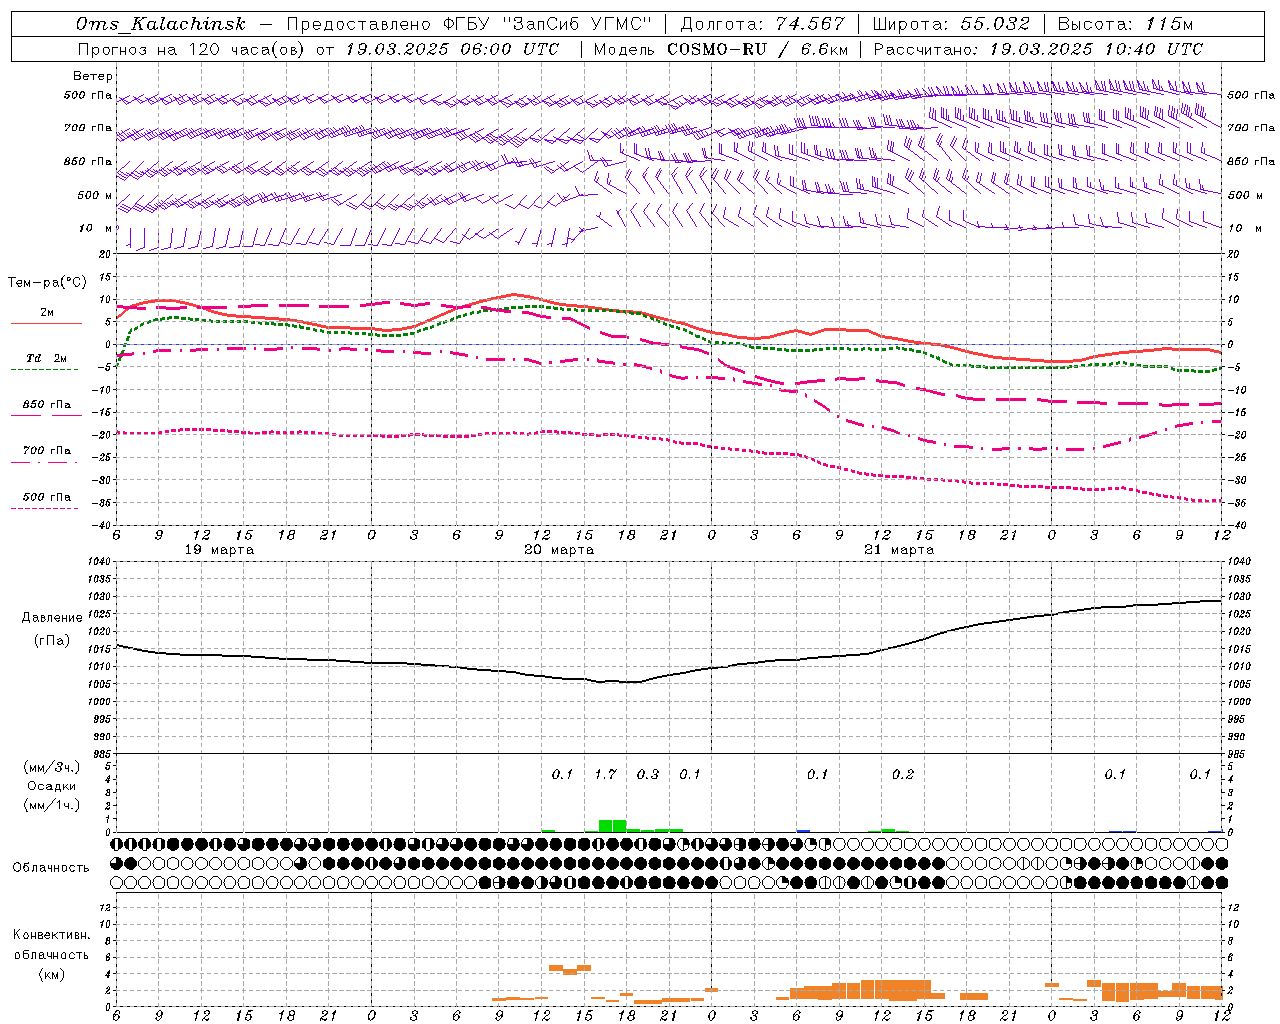
Task: Click the station name Oms_Kalachinsk
Action: pos(161,24)
